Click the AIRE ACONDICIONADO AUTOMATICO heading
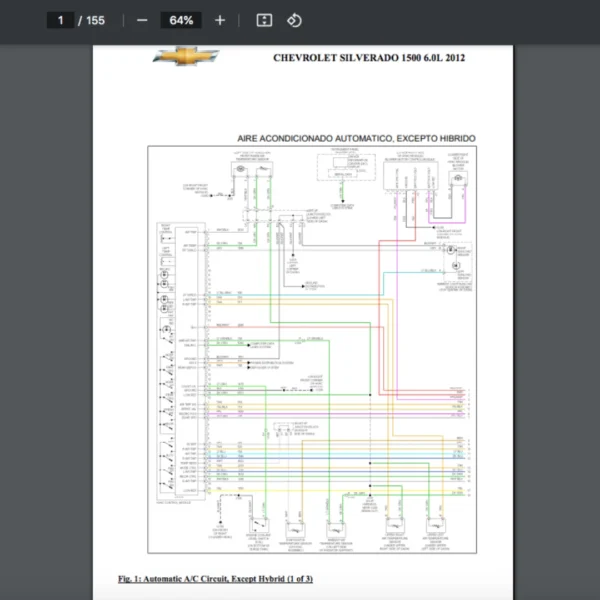This screenshot has width=600, height=600. [x=356, y=137]
